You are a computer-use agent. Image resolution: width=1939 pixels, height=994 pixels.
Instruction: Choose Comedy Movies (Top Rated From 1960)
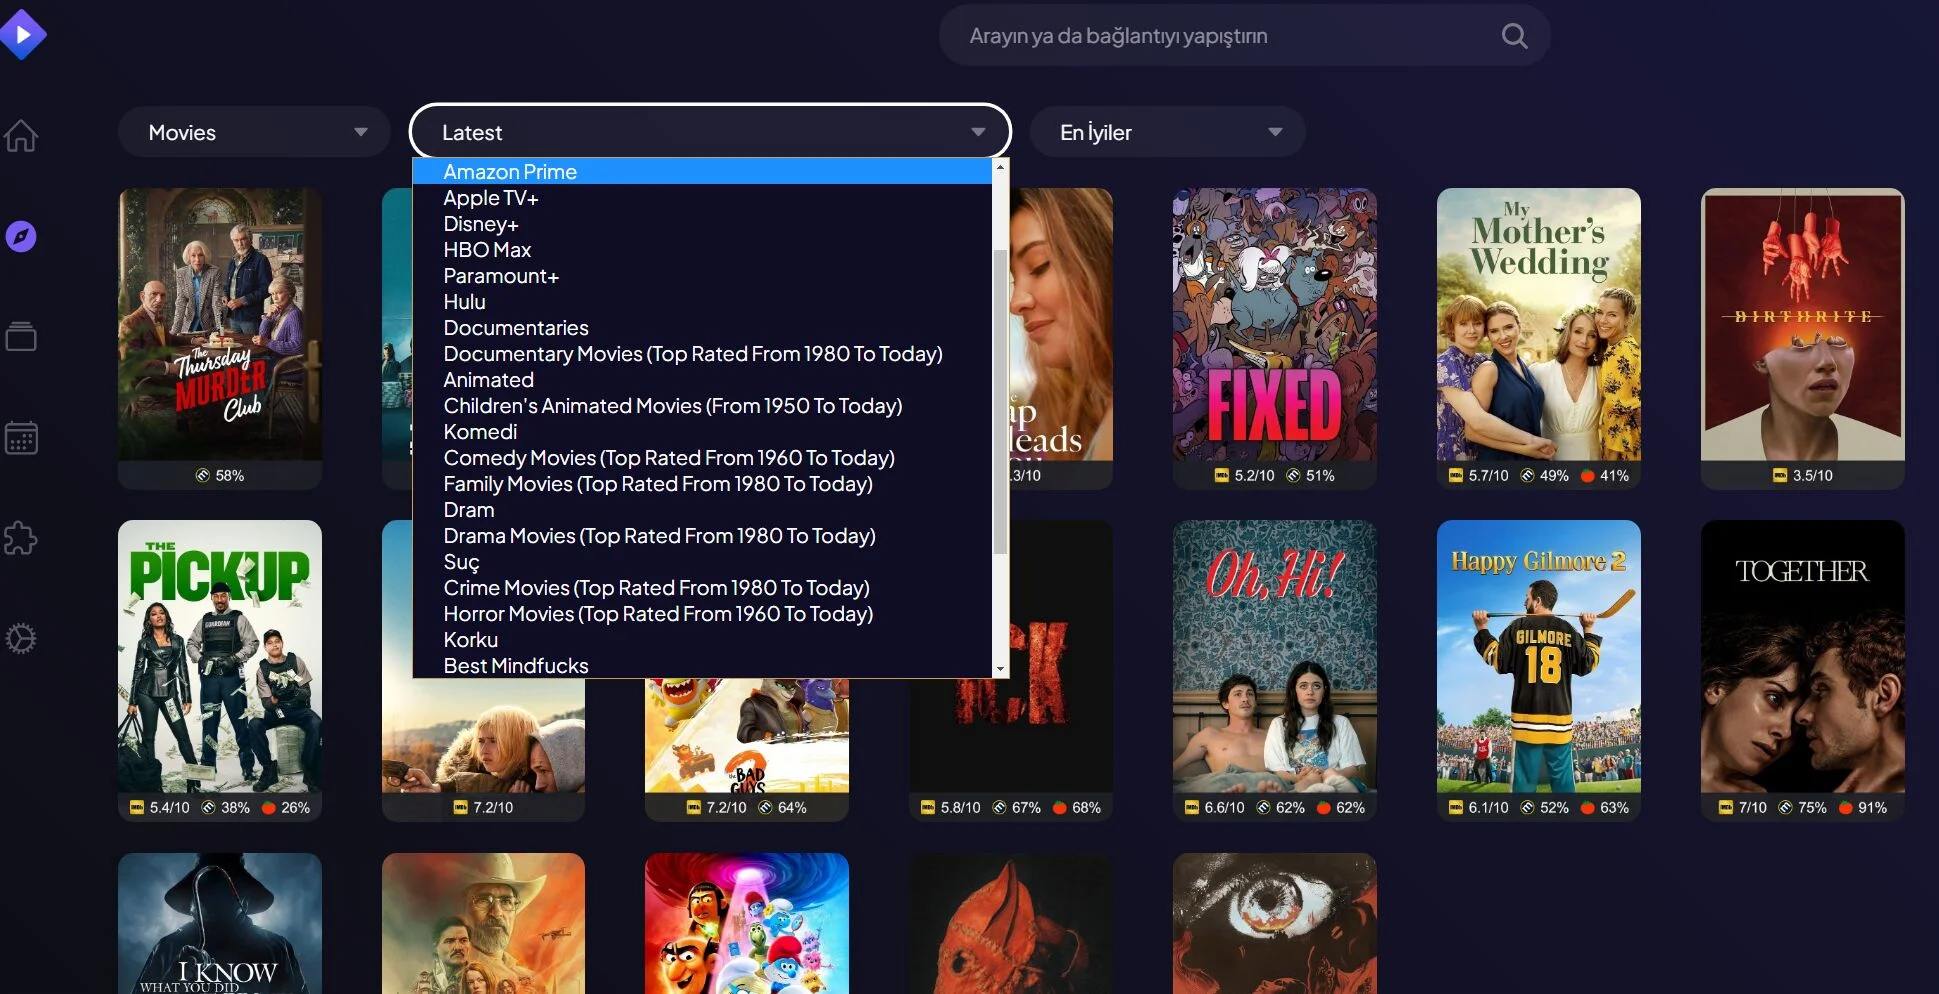[702, 458]
